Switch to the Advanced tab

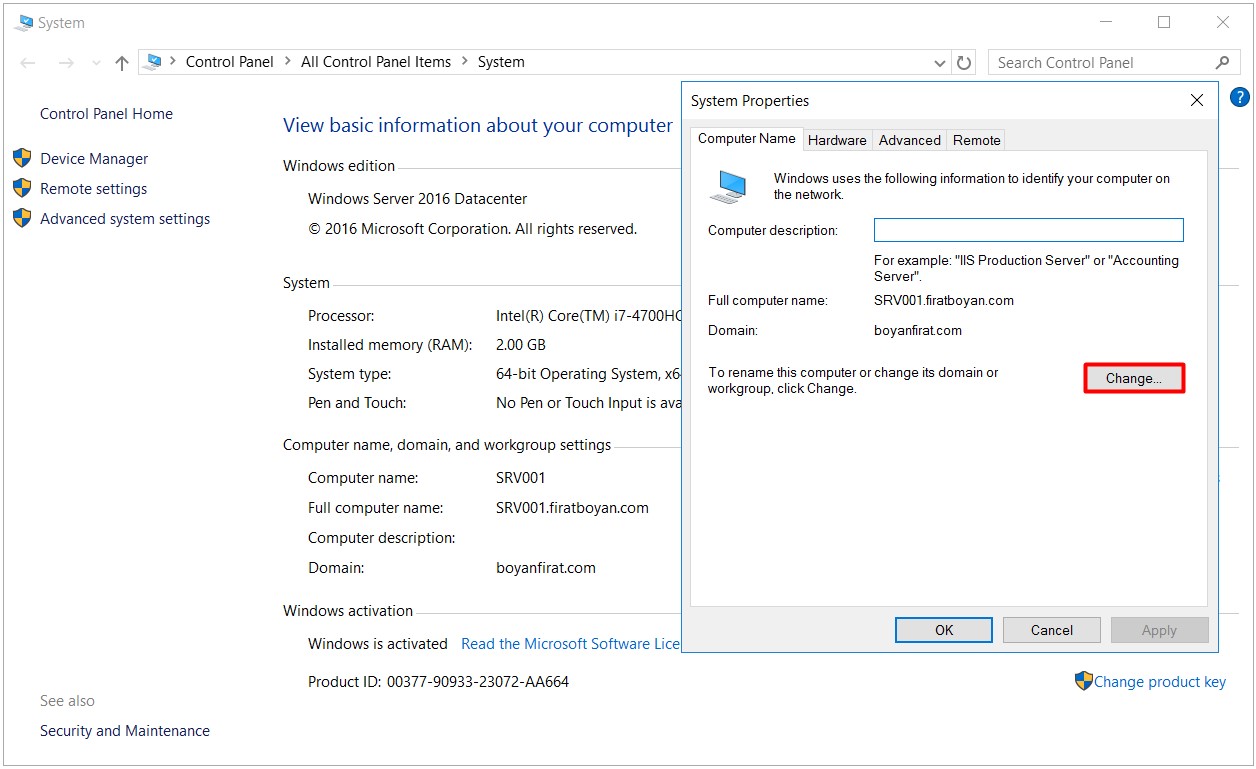(909, 140)
